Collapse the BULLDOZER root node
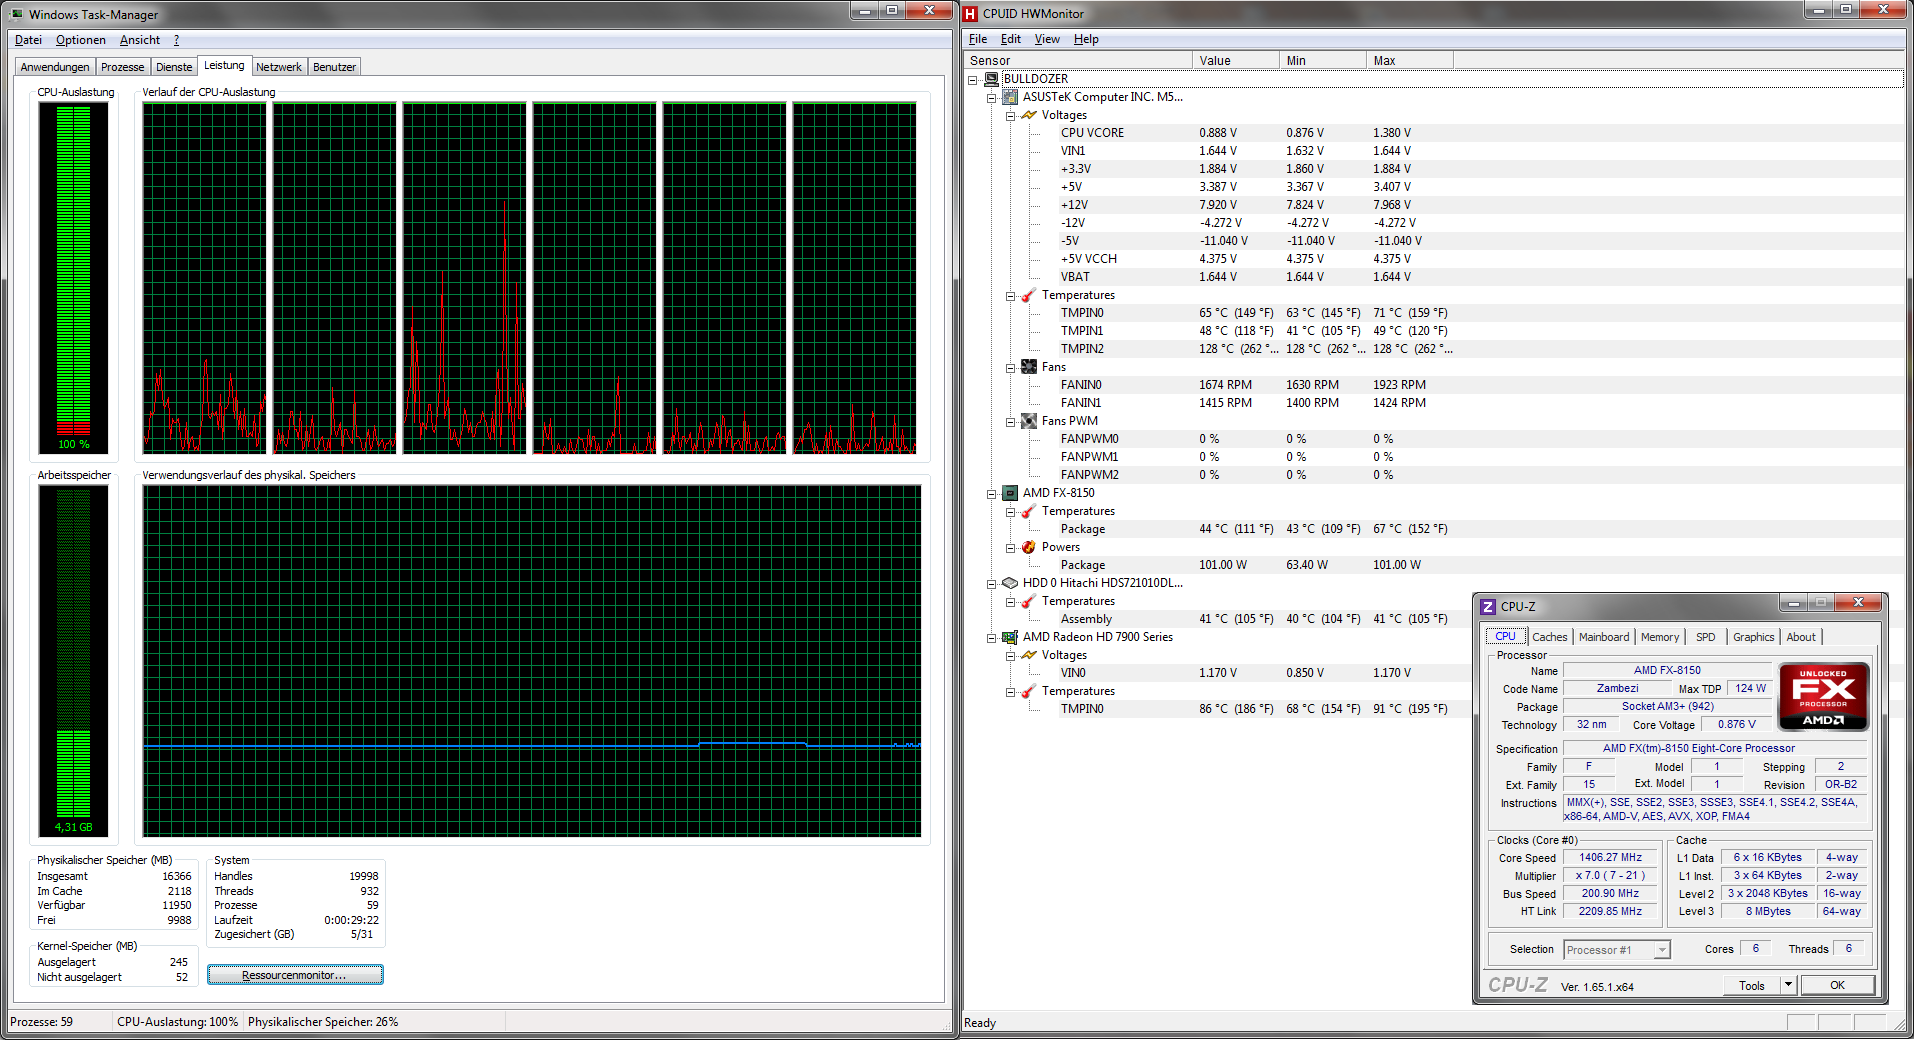The image size is (1920, 1040). coord(973,79)
